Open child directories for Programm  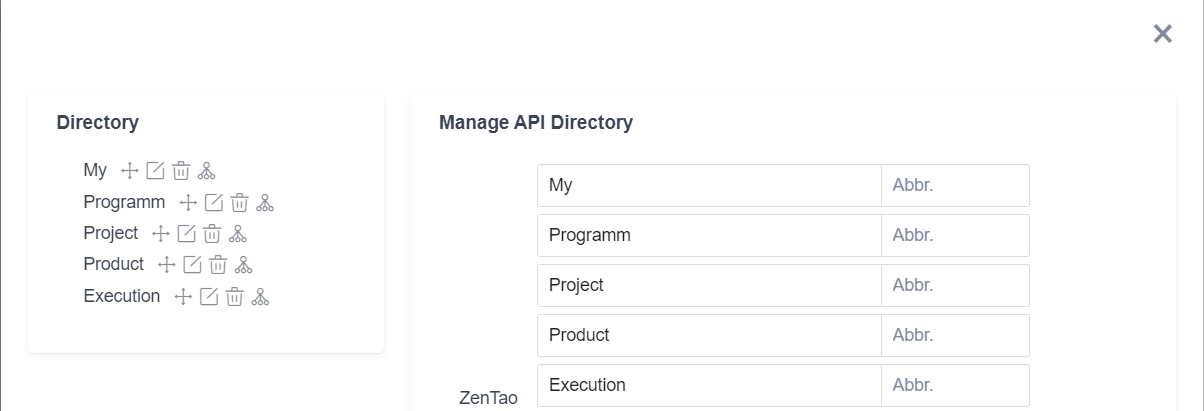[x=264, y=203]
